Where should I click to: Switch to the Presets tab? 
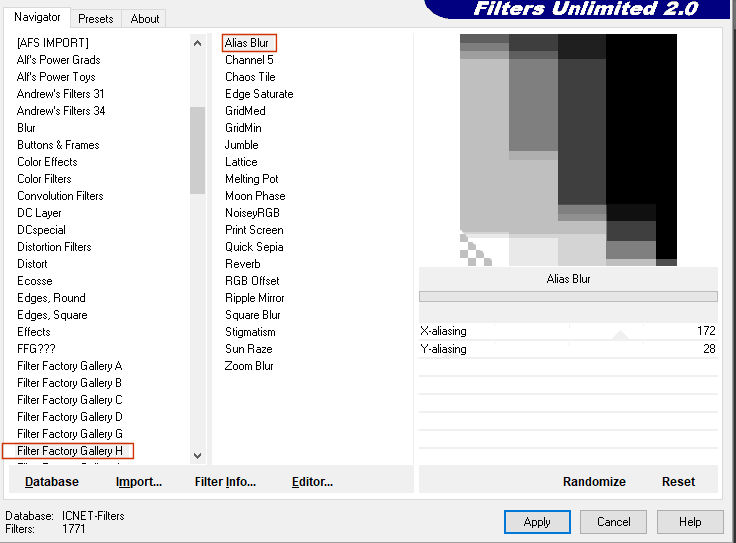click(x=96, y=18)
